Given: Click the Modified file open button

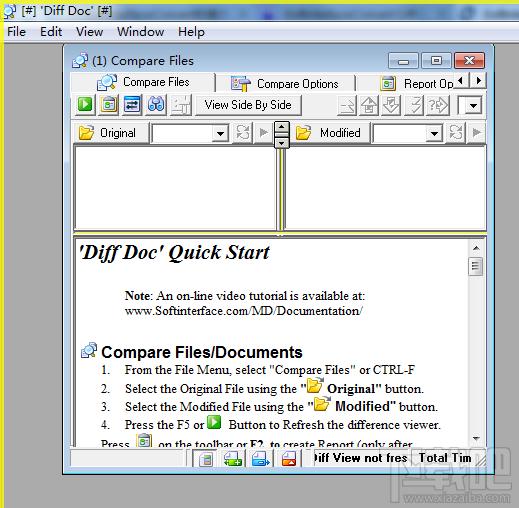Looking at the screenshot, I should coord(331,133).
